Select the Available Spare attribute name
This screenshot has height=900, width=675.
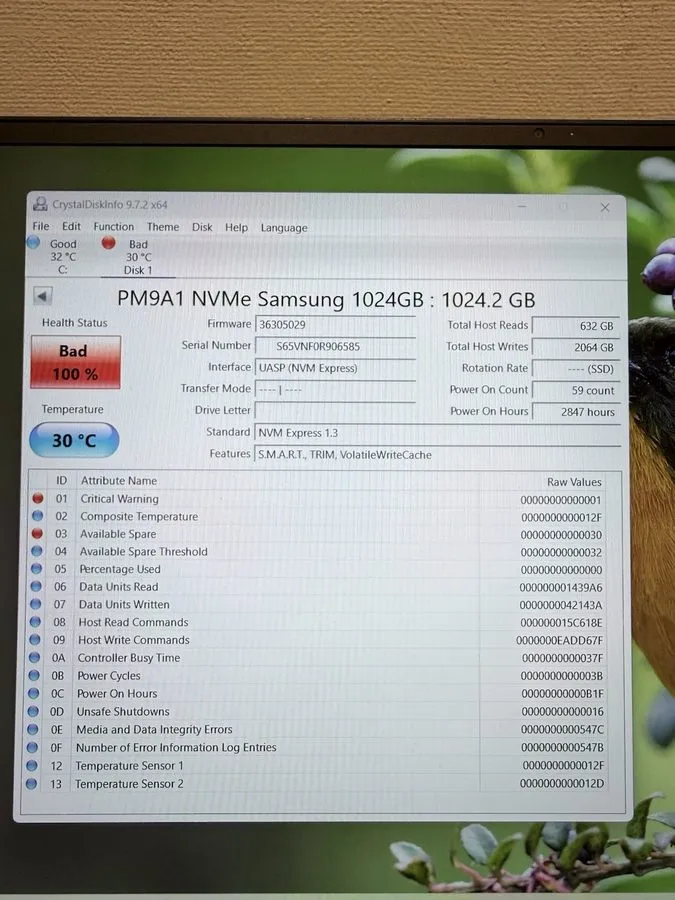[118, 534]
